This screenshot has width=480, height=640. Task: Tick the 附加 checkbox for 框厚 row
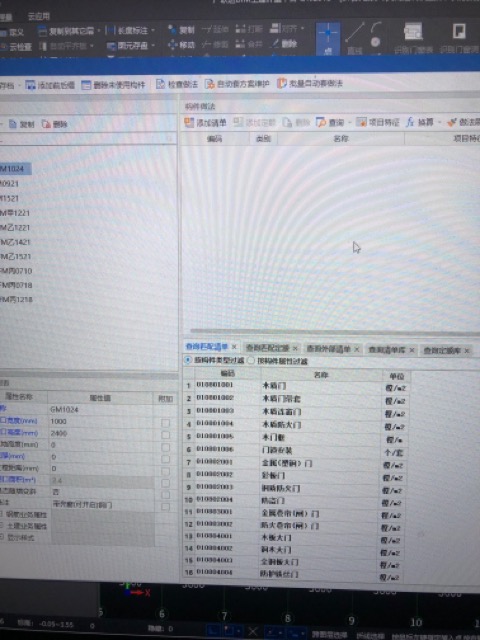(x=165, y=459)
